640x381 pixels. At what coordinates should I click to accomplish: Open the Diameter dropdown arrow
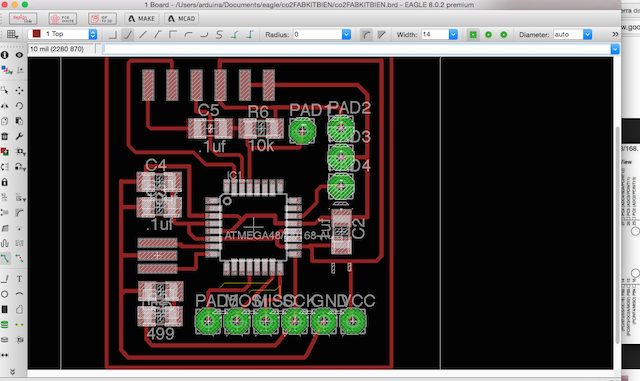click(x=587, y=35)
